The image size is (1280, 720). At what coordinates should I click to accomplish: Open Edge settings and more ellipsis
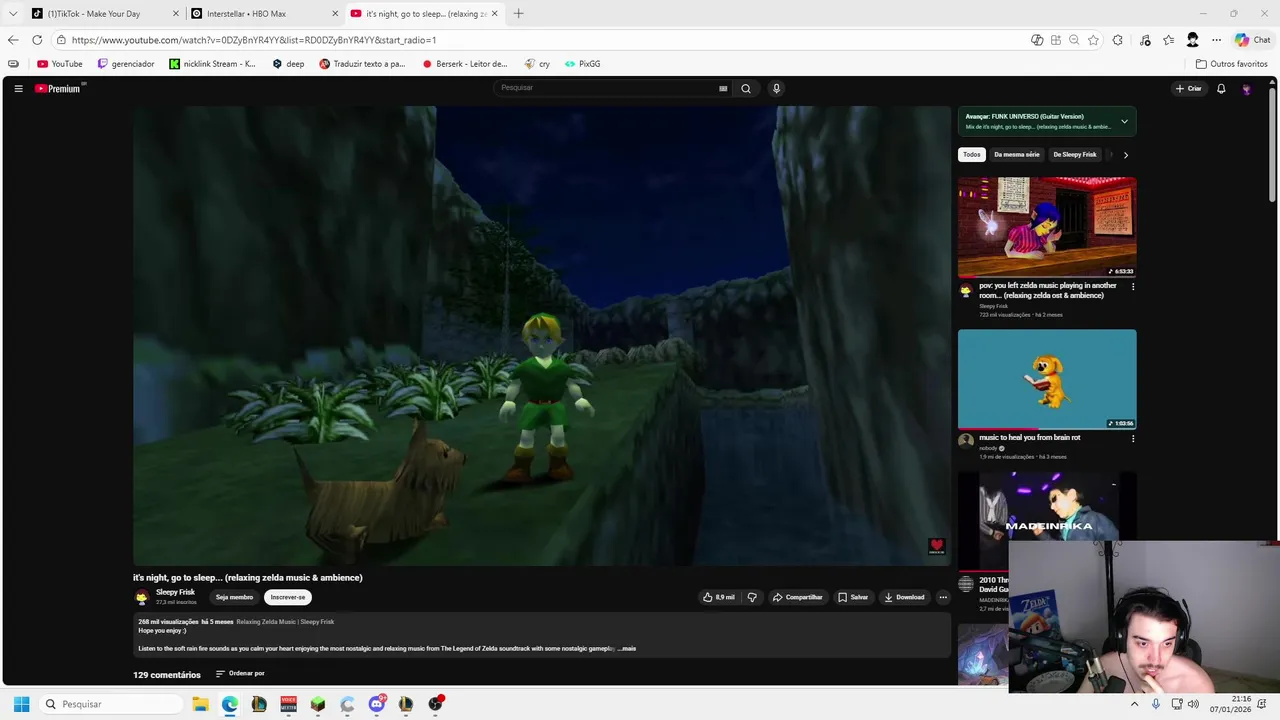[1216, 40]
